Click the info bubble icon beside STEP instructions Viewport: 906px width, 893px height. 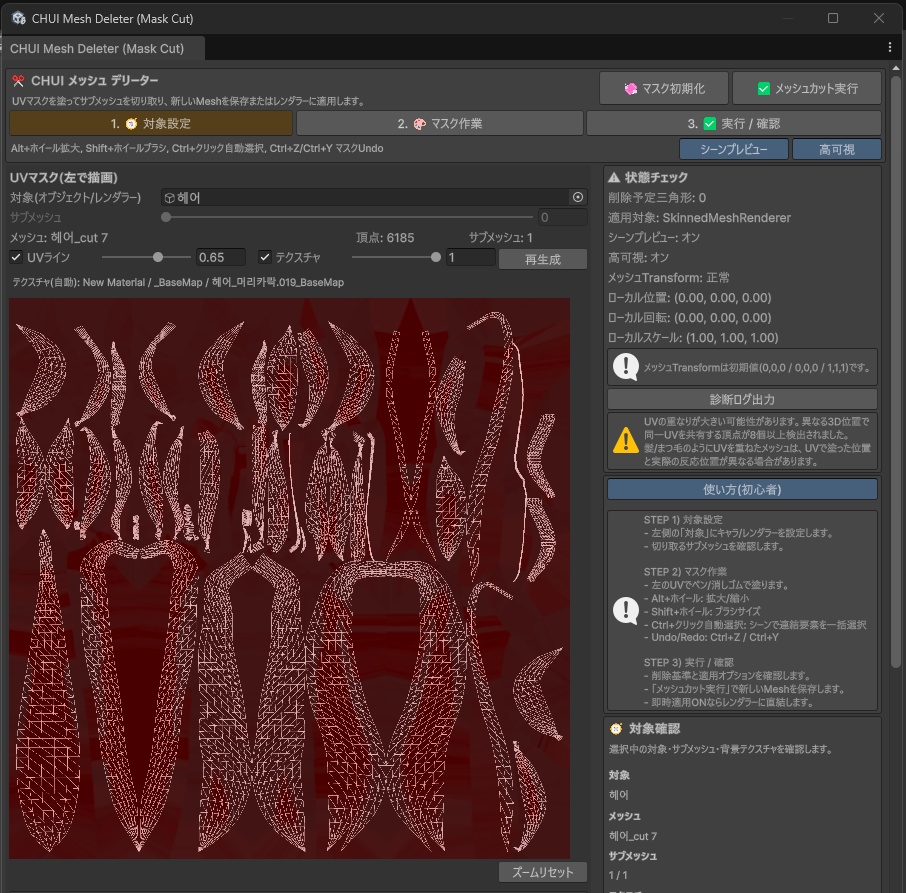(626, 610)
